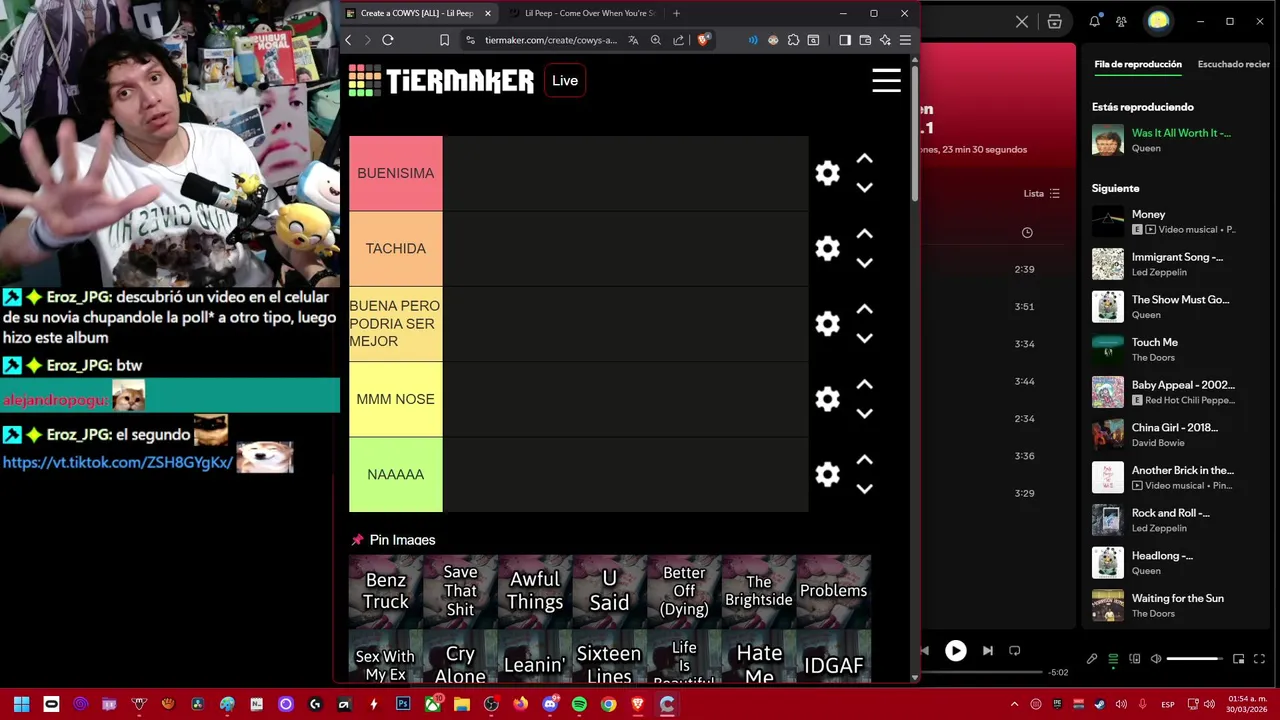Move BUENA PERO PODRIA SER MEJOR tier down
Screen dimensions: 1280x720
pos(865,338)
